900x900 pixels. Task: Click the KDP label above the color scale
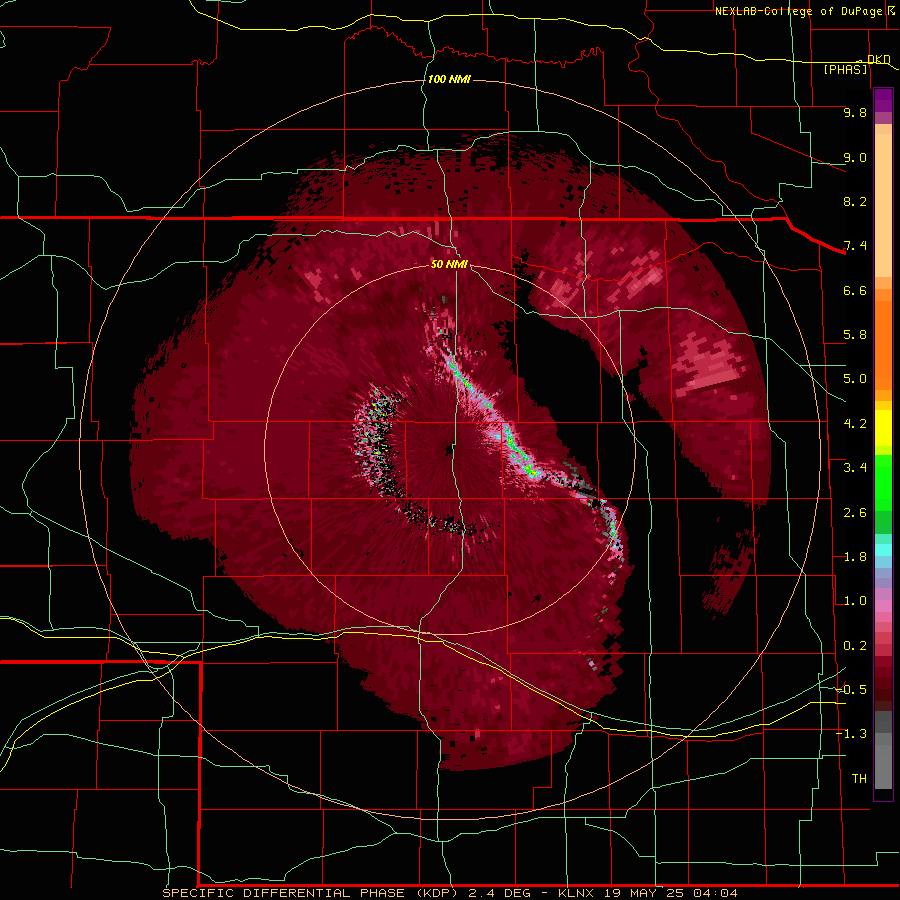(x=879, y=59)
